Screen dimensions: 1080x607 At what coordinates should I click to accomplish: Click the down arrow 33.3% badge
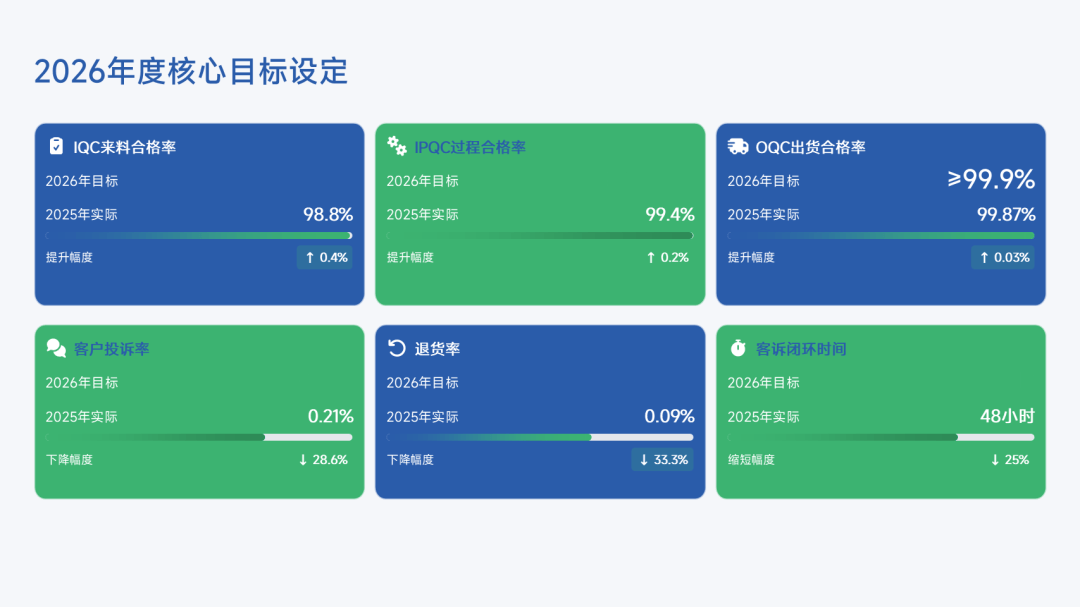tap(664, 460)
